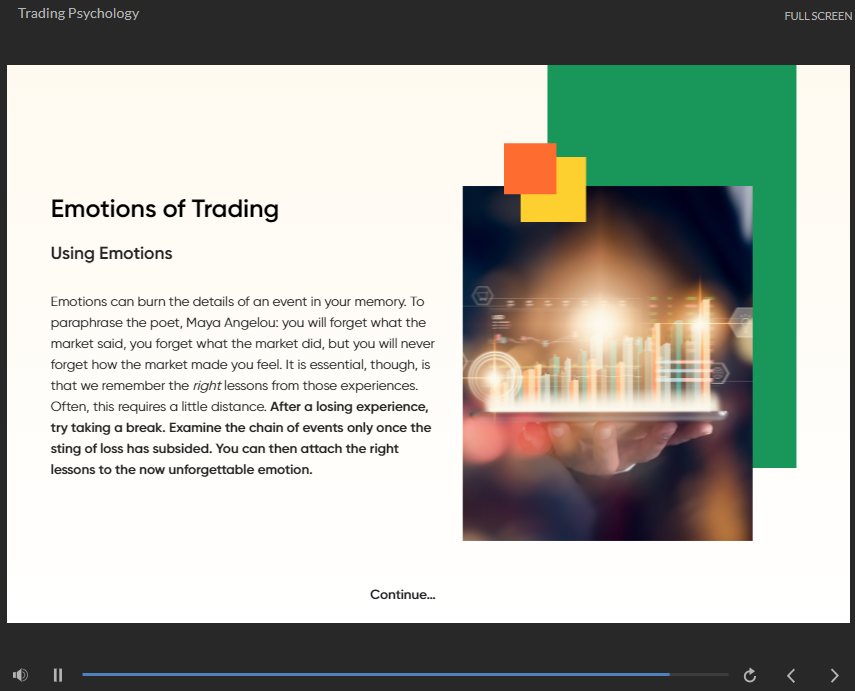Screen dimensions: 855x691
Task: Click the text 'Maya Angelou'
Action: [x=232, y=323]
